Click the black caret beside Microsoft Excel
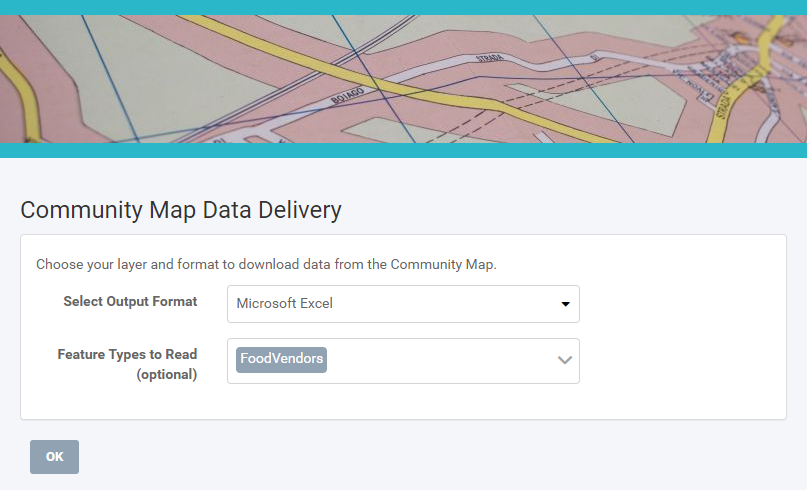This screenshot has height=490, width=807. click(565, 304)
